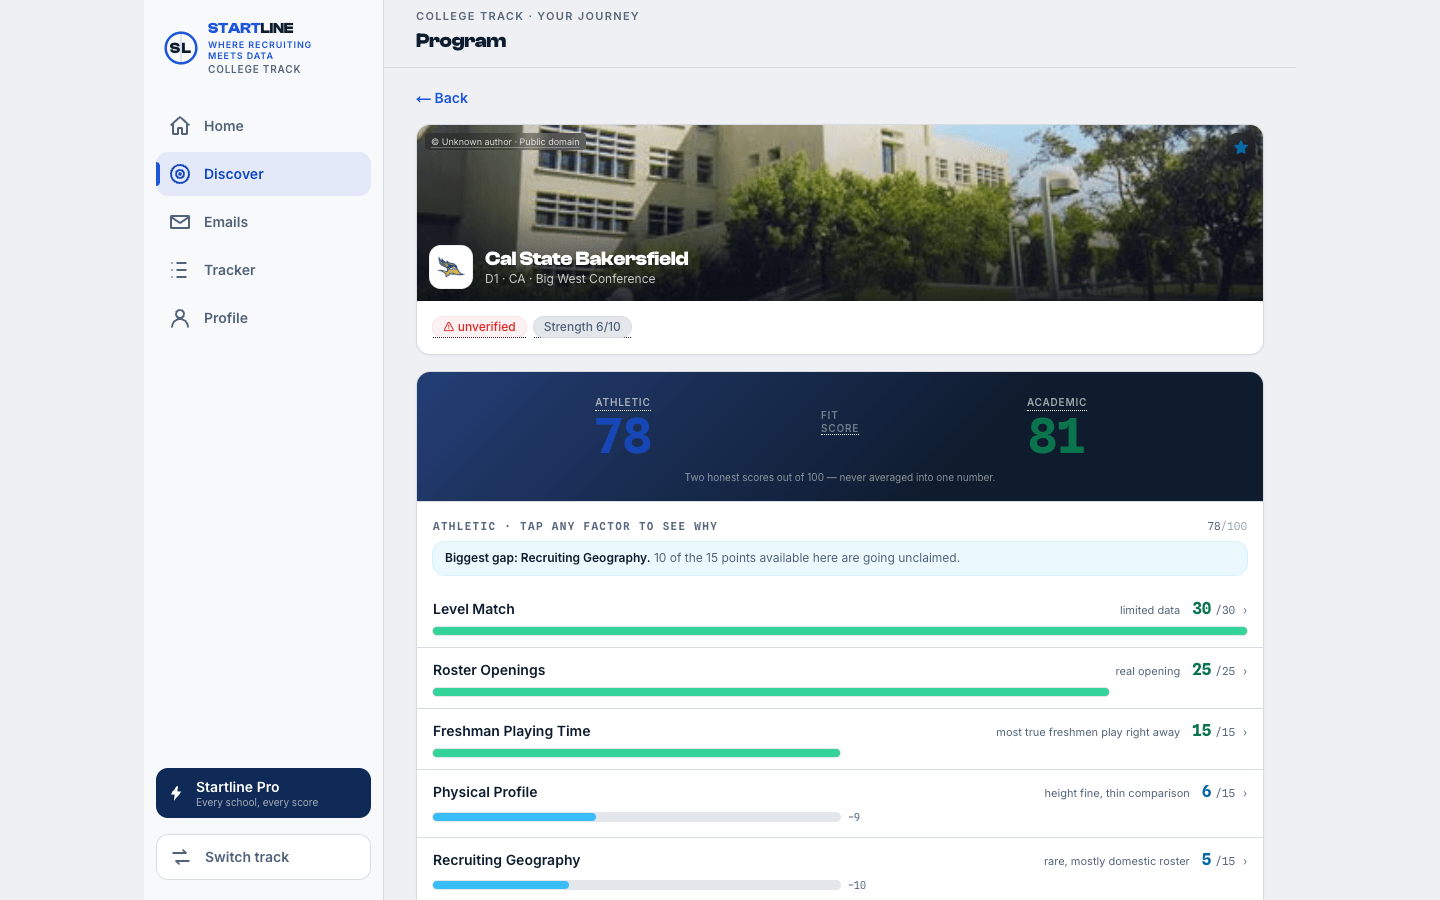Click the Home house icon
Image resolution: width=1440 pixels, height=900 pixels.
(180, 126)
